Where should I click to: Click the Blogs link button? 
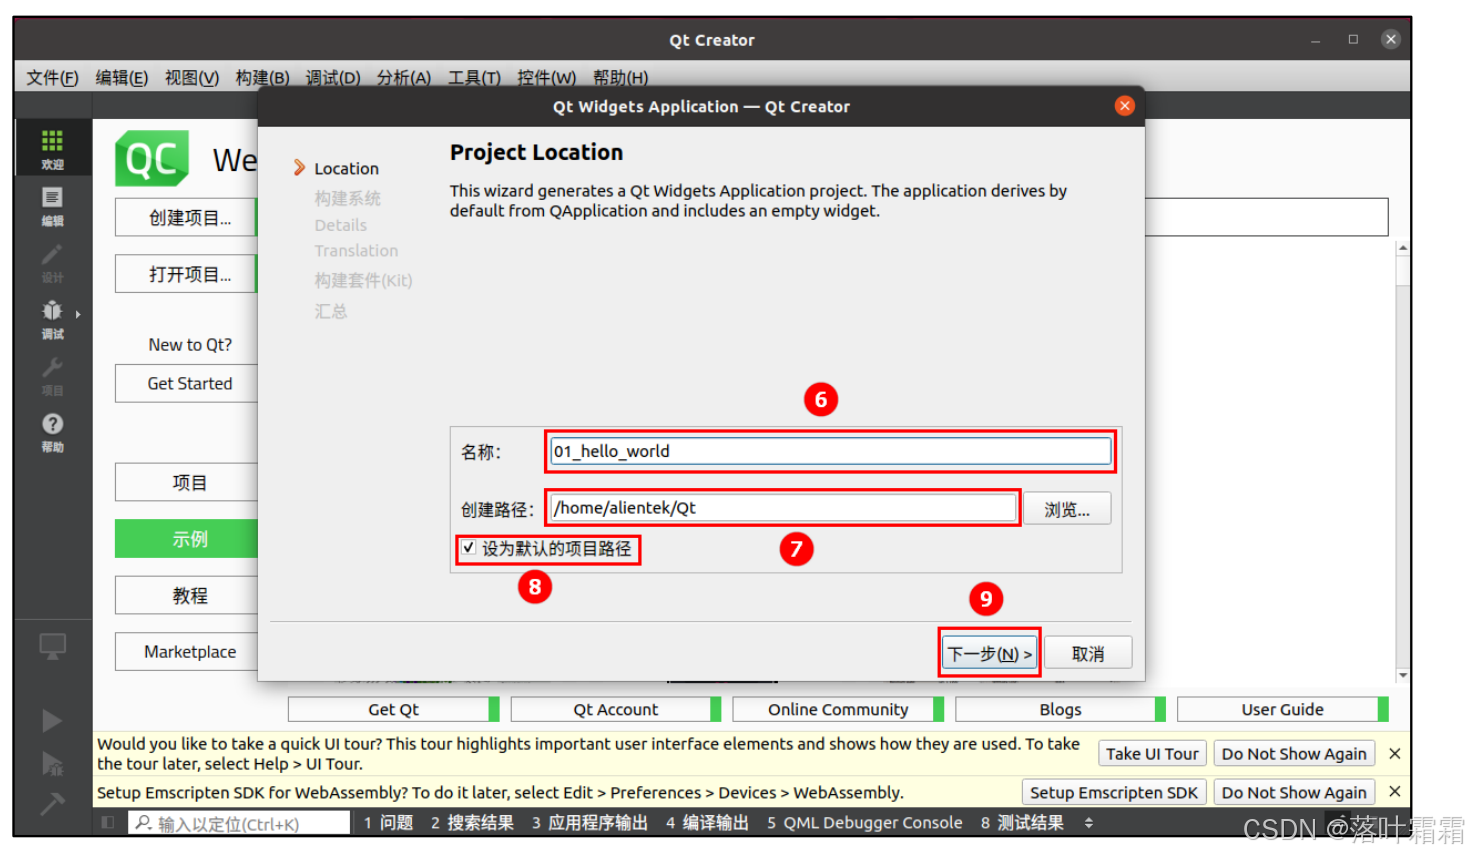pos(1060,709)
